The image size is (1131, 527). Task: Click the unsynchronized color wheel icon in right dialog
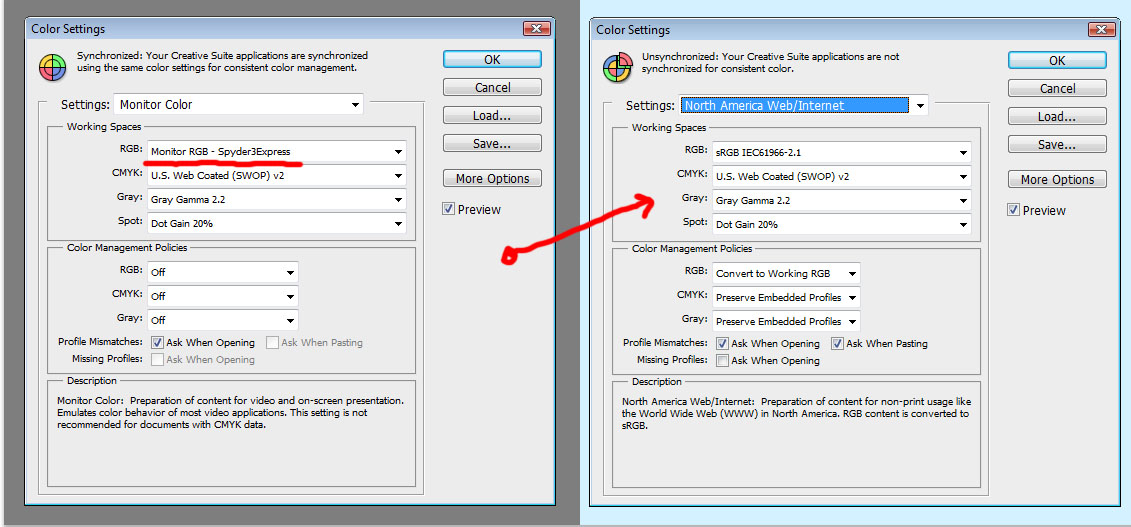[x=617, y=68]
